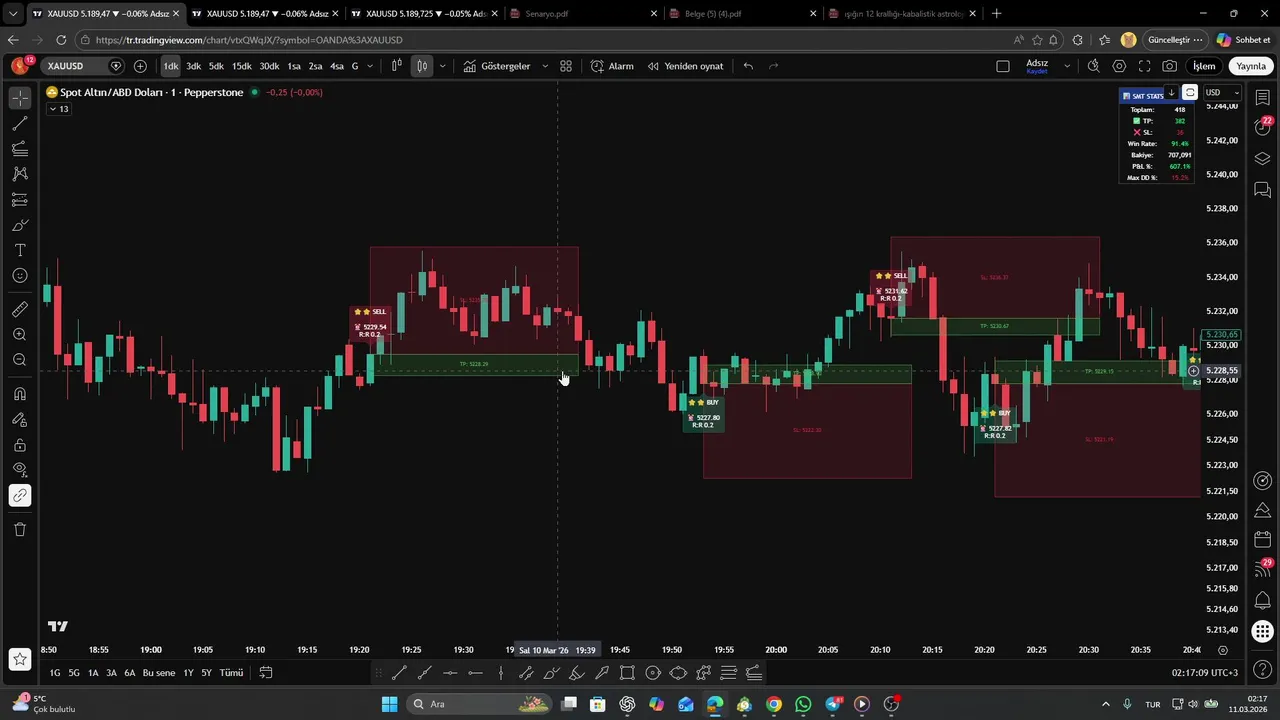This screenshot has width=1280, height=720.
Task: Select the 1sa timeframe
Action: [294, 66]
